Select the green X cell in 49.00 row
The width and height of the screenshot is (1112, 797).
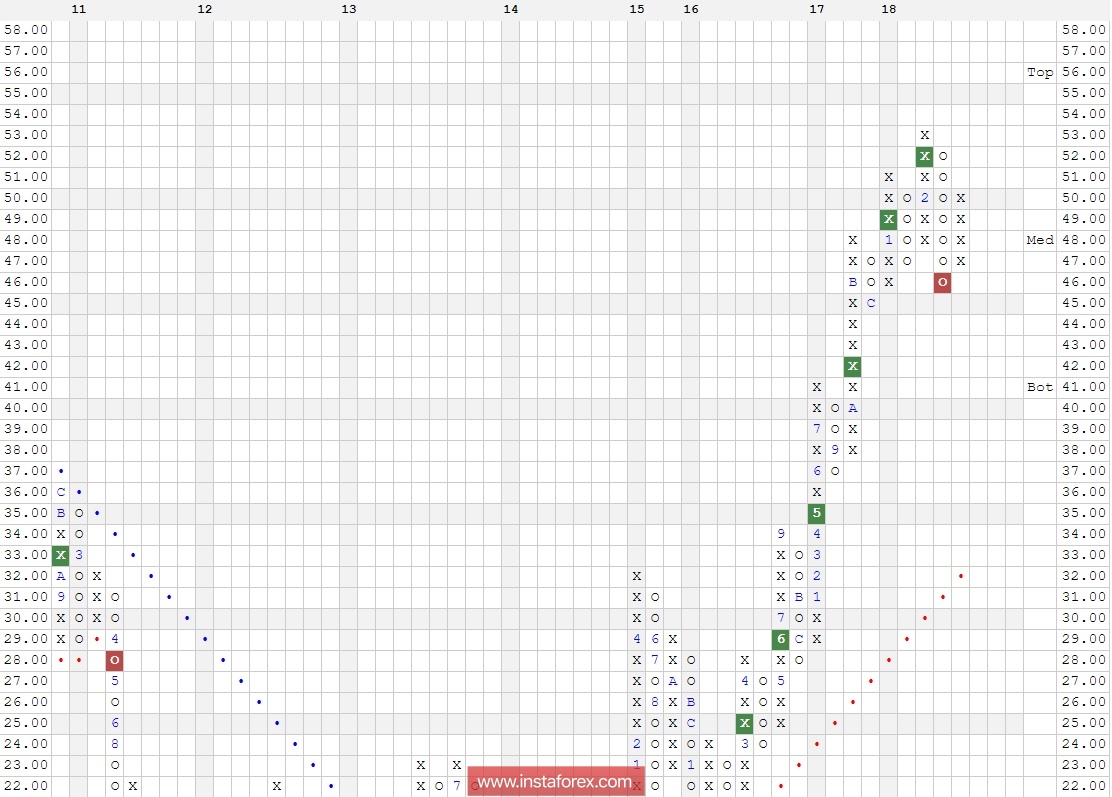pos(889,219)
